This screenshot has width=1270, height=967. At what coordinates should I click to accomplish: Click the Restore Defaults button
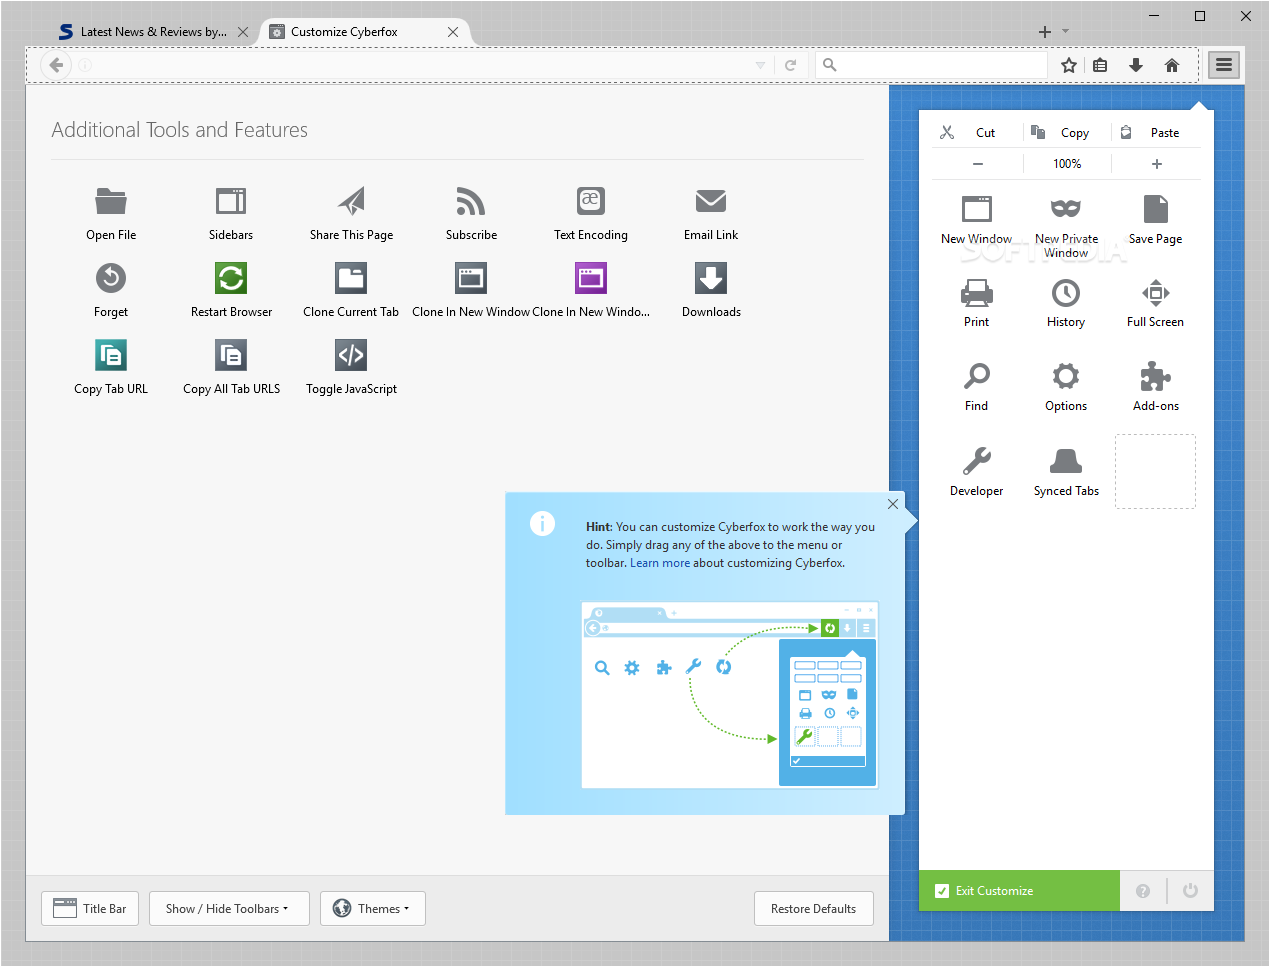(x=813, y=908)
